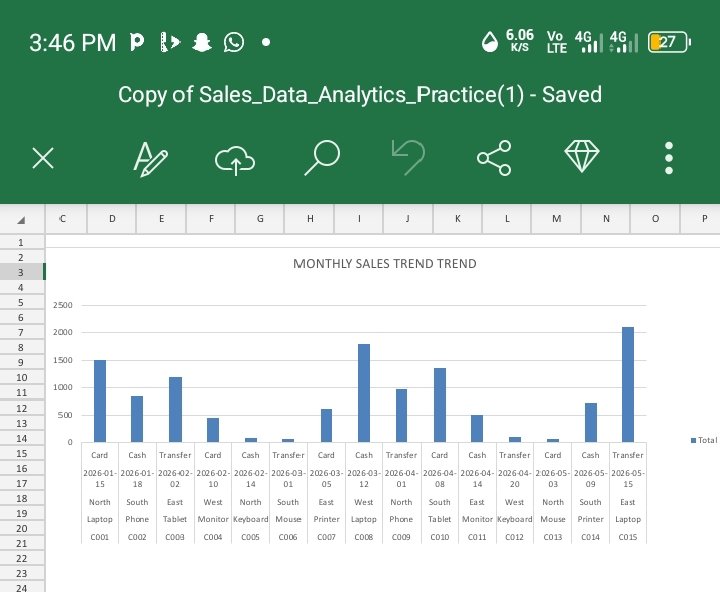720x592 pixels.
Task: Tap the undo arrow icon
Action: [x=408, y=158]
